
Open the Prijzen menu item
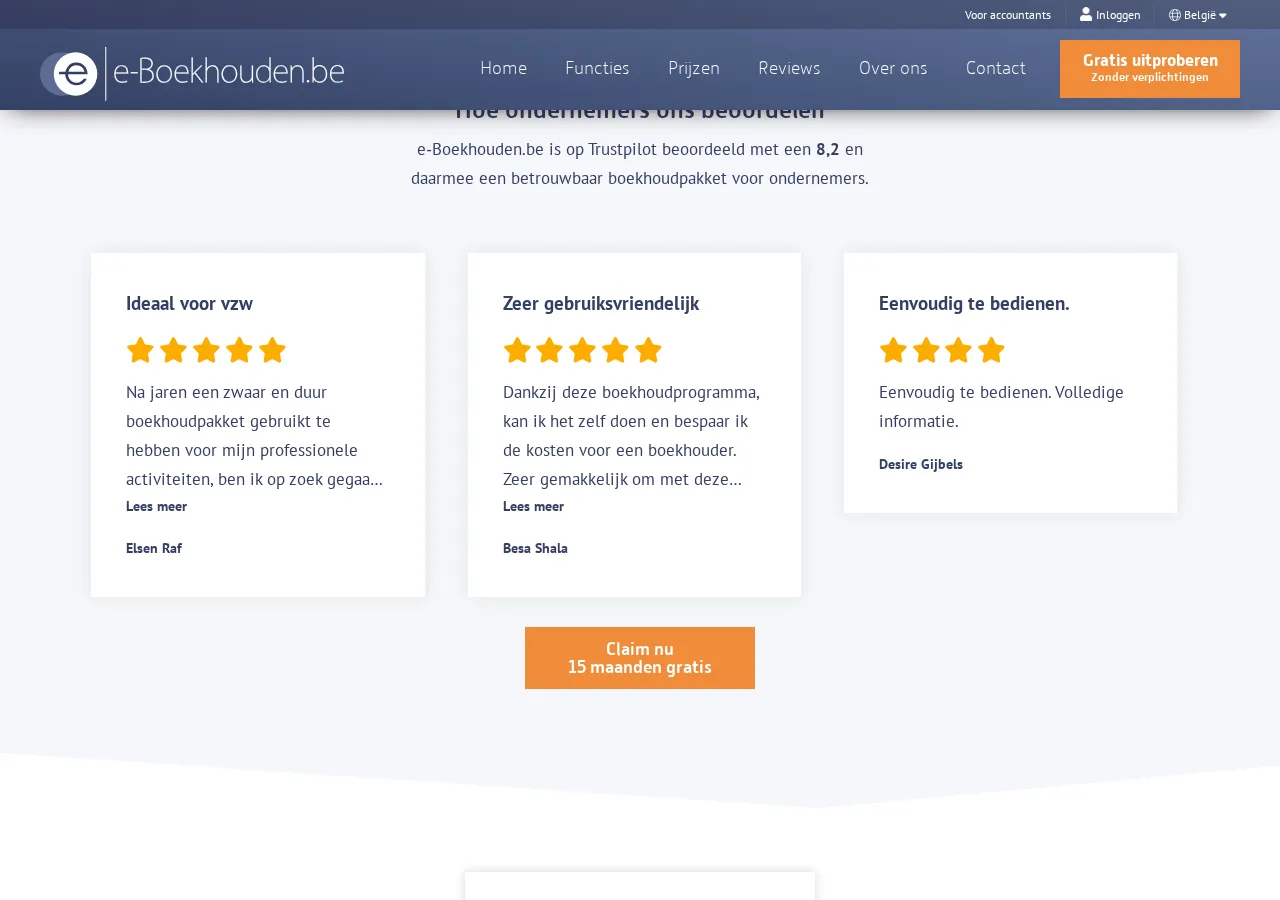click(694, 68)
